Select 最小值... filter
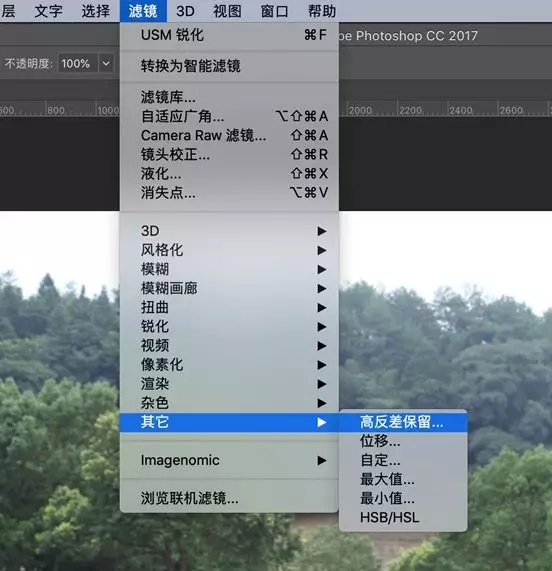552x571 pixels. [x=403, y=498]
